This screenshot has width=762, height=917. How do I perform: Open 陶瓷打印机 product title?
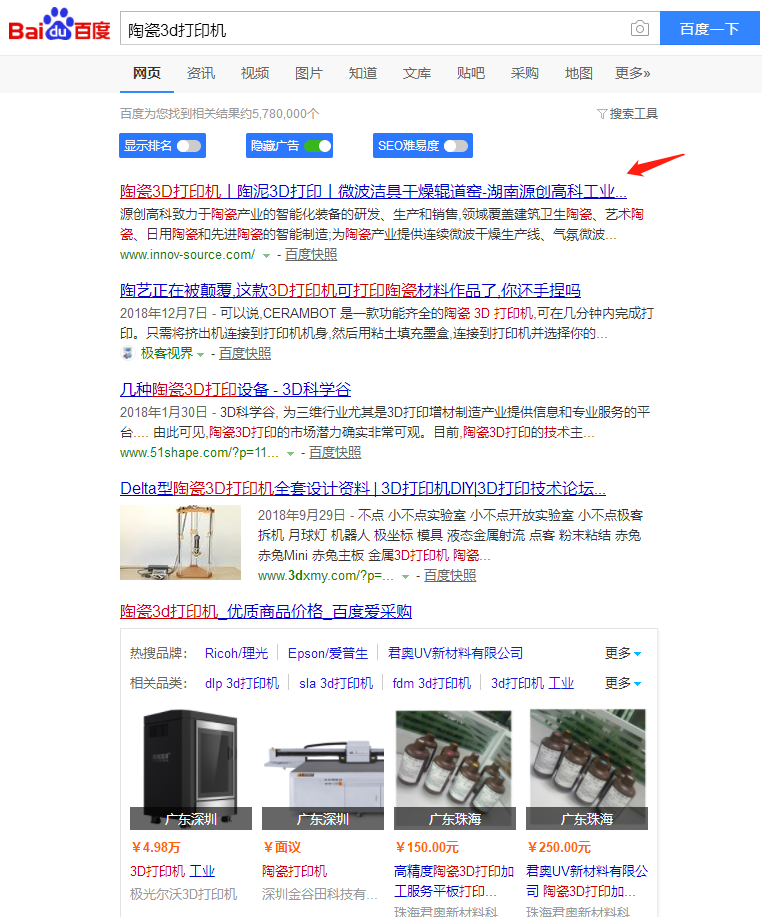point(295,871)
